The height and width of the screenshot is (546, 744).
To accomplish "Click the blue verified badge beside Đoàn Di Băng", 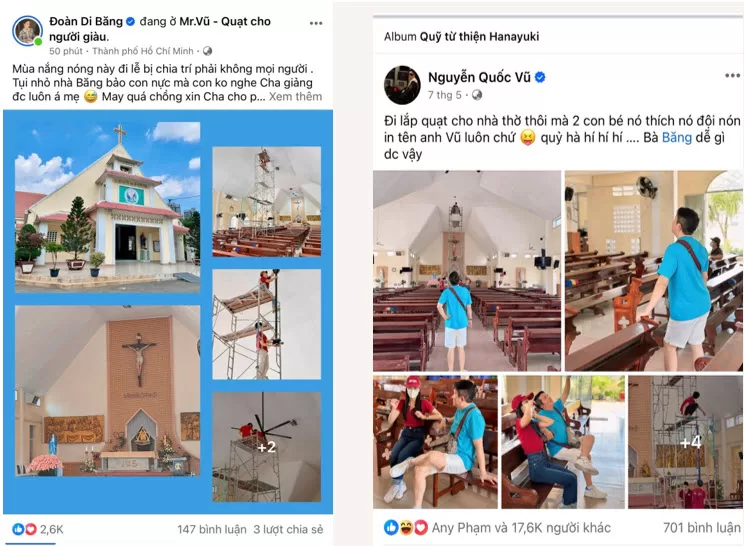I will [x=130, y=21].
